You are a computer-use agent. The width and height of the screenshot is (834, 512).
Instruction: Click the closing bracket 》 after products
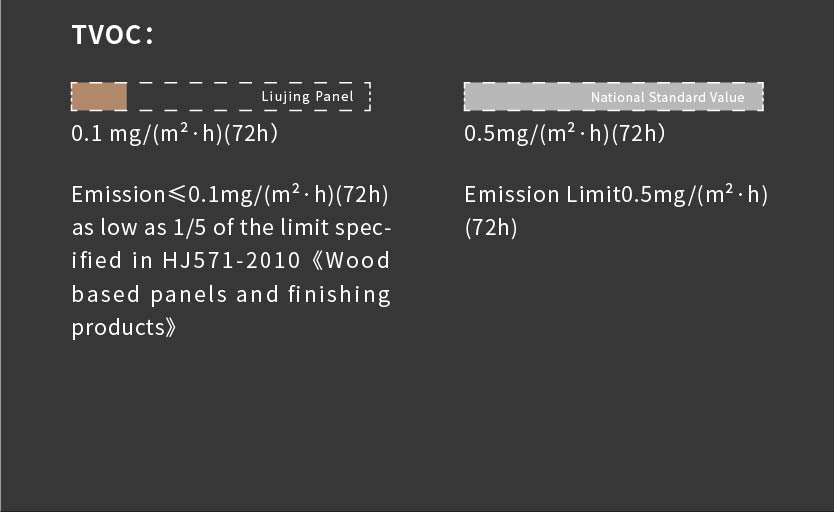[169, 328]
